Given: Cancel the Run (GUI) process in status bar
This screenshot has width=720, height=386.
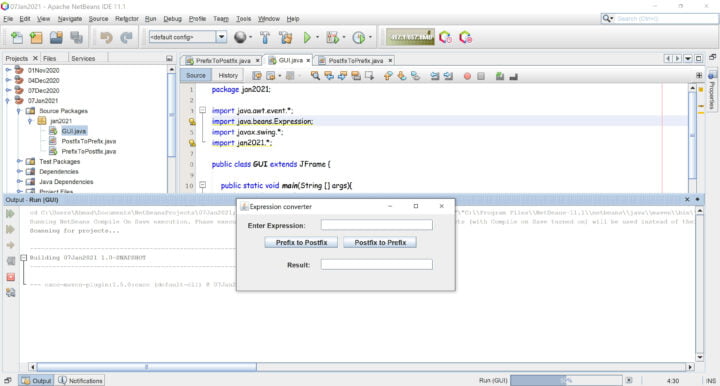Looking at the screenshot, I should pyautogui.click(x=629, y=380).
